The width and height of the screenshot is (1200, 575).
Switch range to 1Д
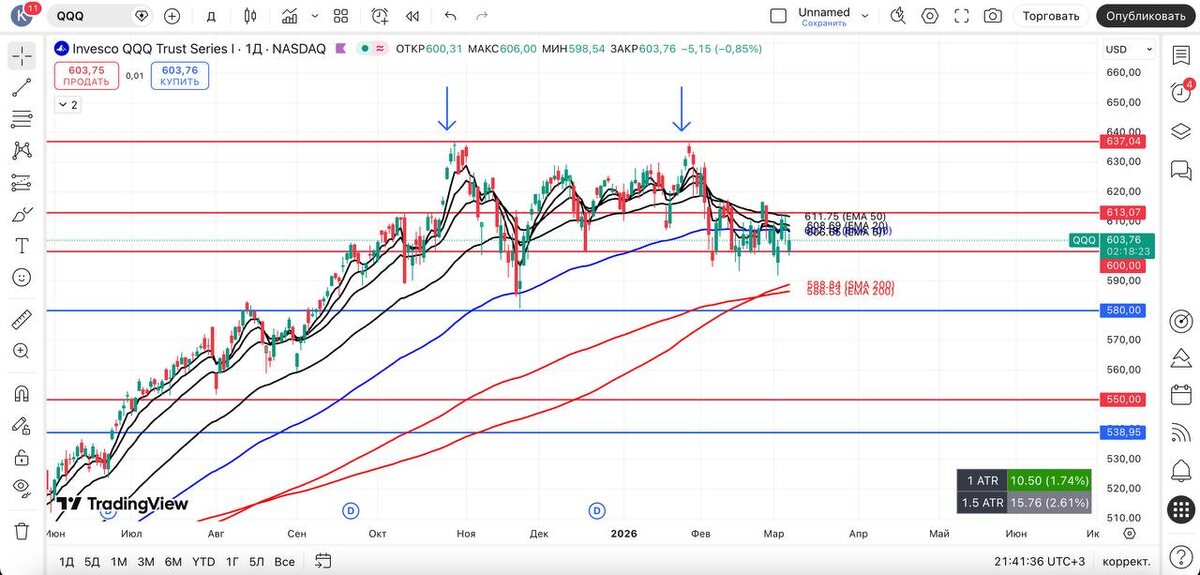pyautogui.click(x=67, y=561)
